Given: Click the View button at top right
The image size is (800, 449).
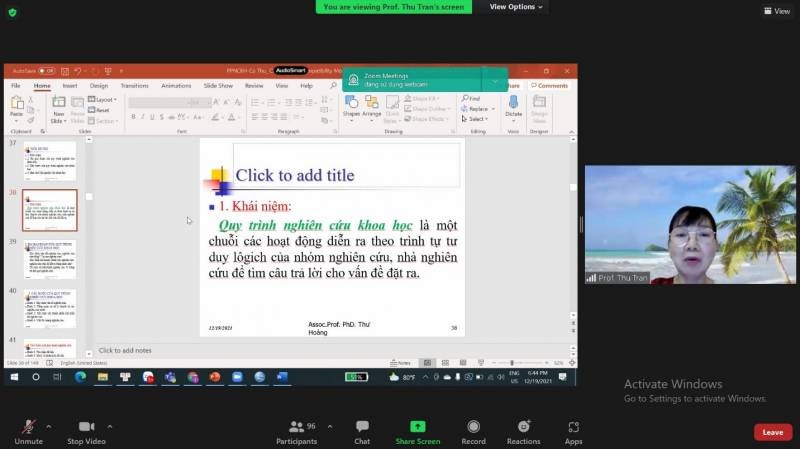Looking at the screenshot, I should click(x=776, y=11).
